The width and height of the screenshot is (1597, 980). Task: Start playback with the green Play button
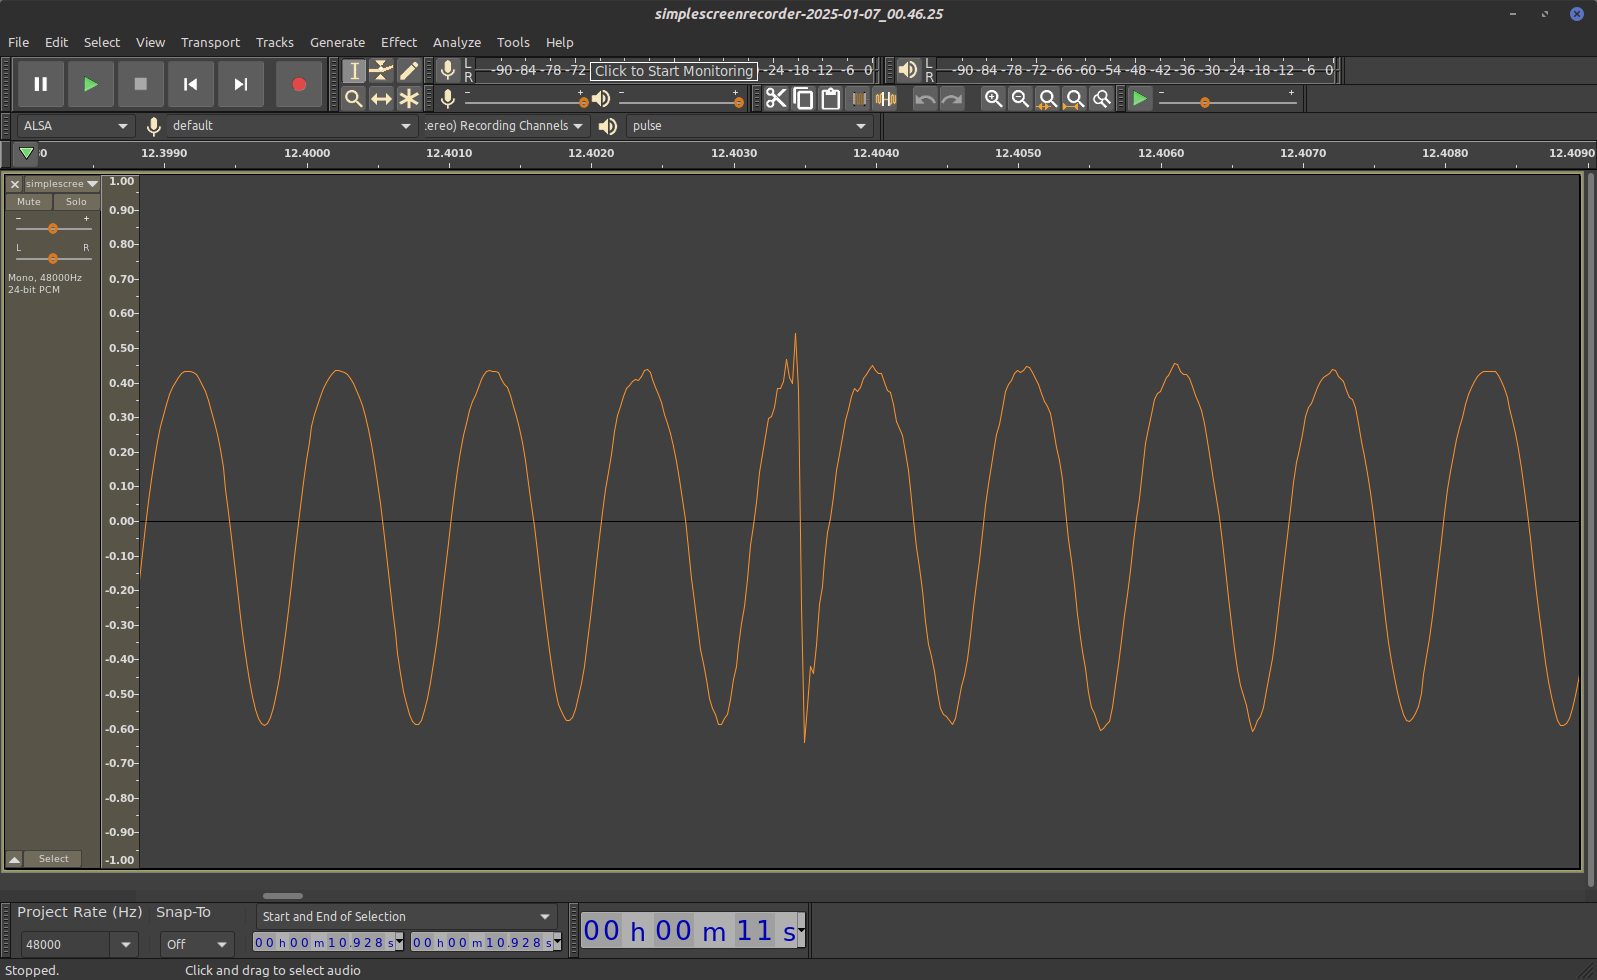pyautogui.click(x=91, y=84)
